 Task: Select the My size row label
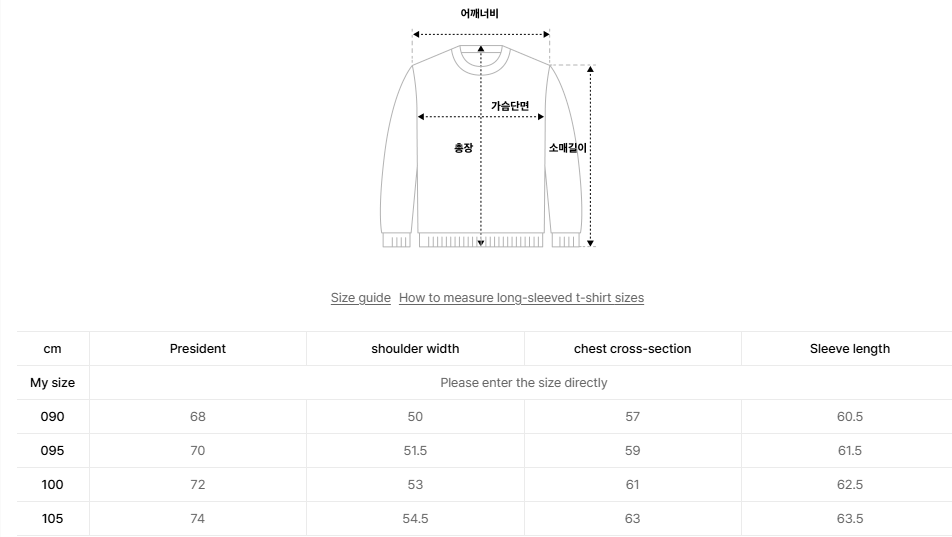52,383
